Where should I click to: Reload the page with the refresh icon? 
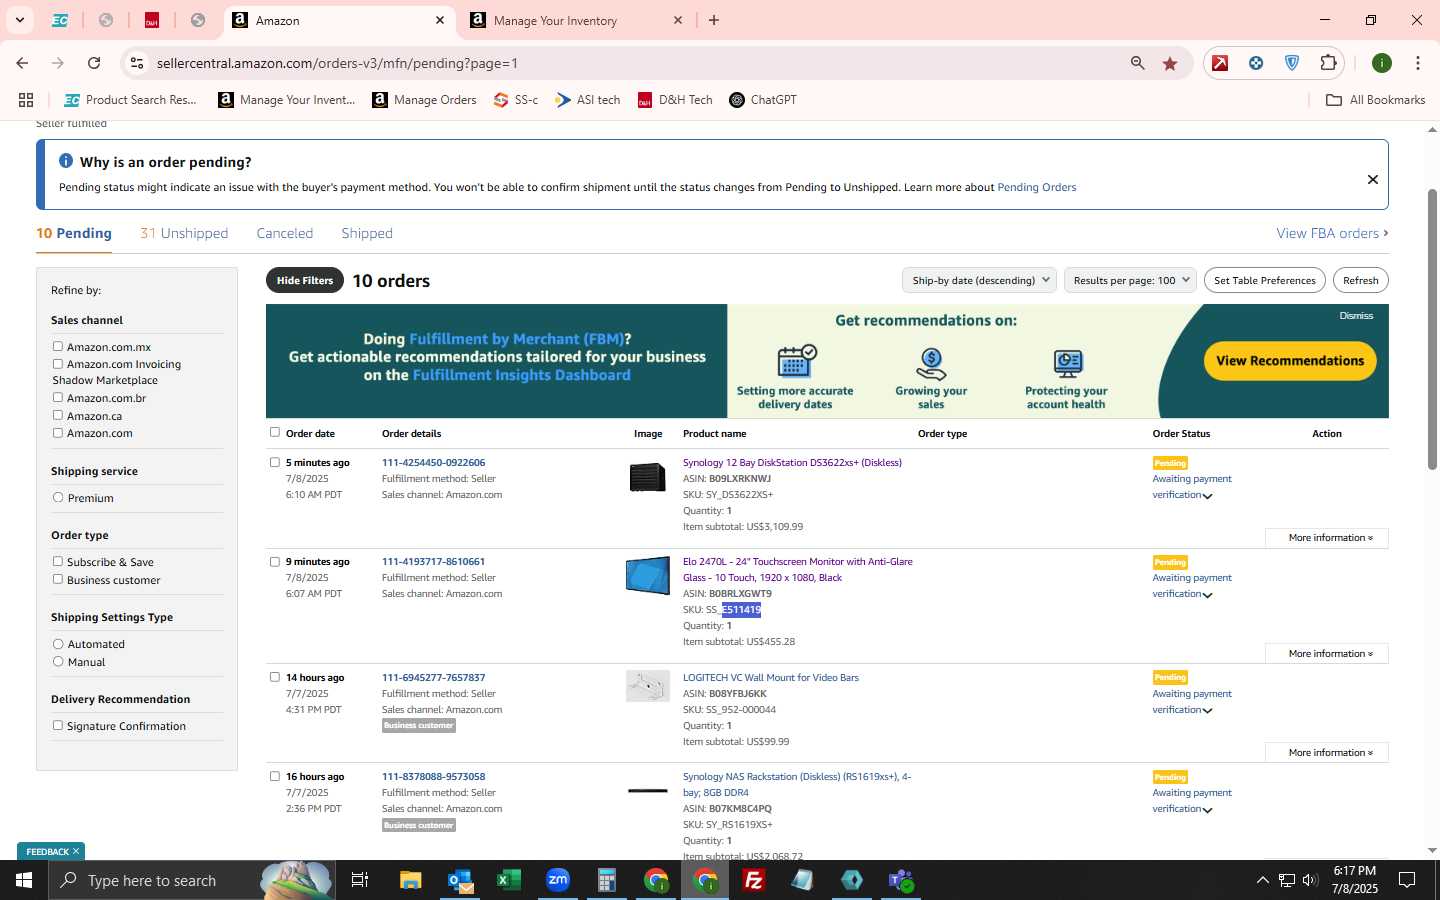(94, 63)
